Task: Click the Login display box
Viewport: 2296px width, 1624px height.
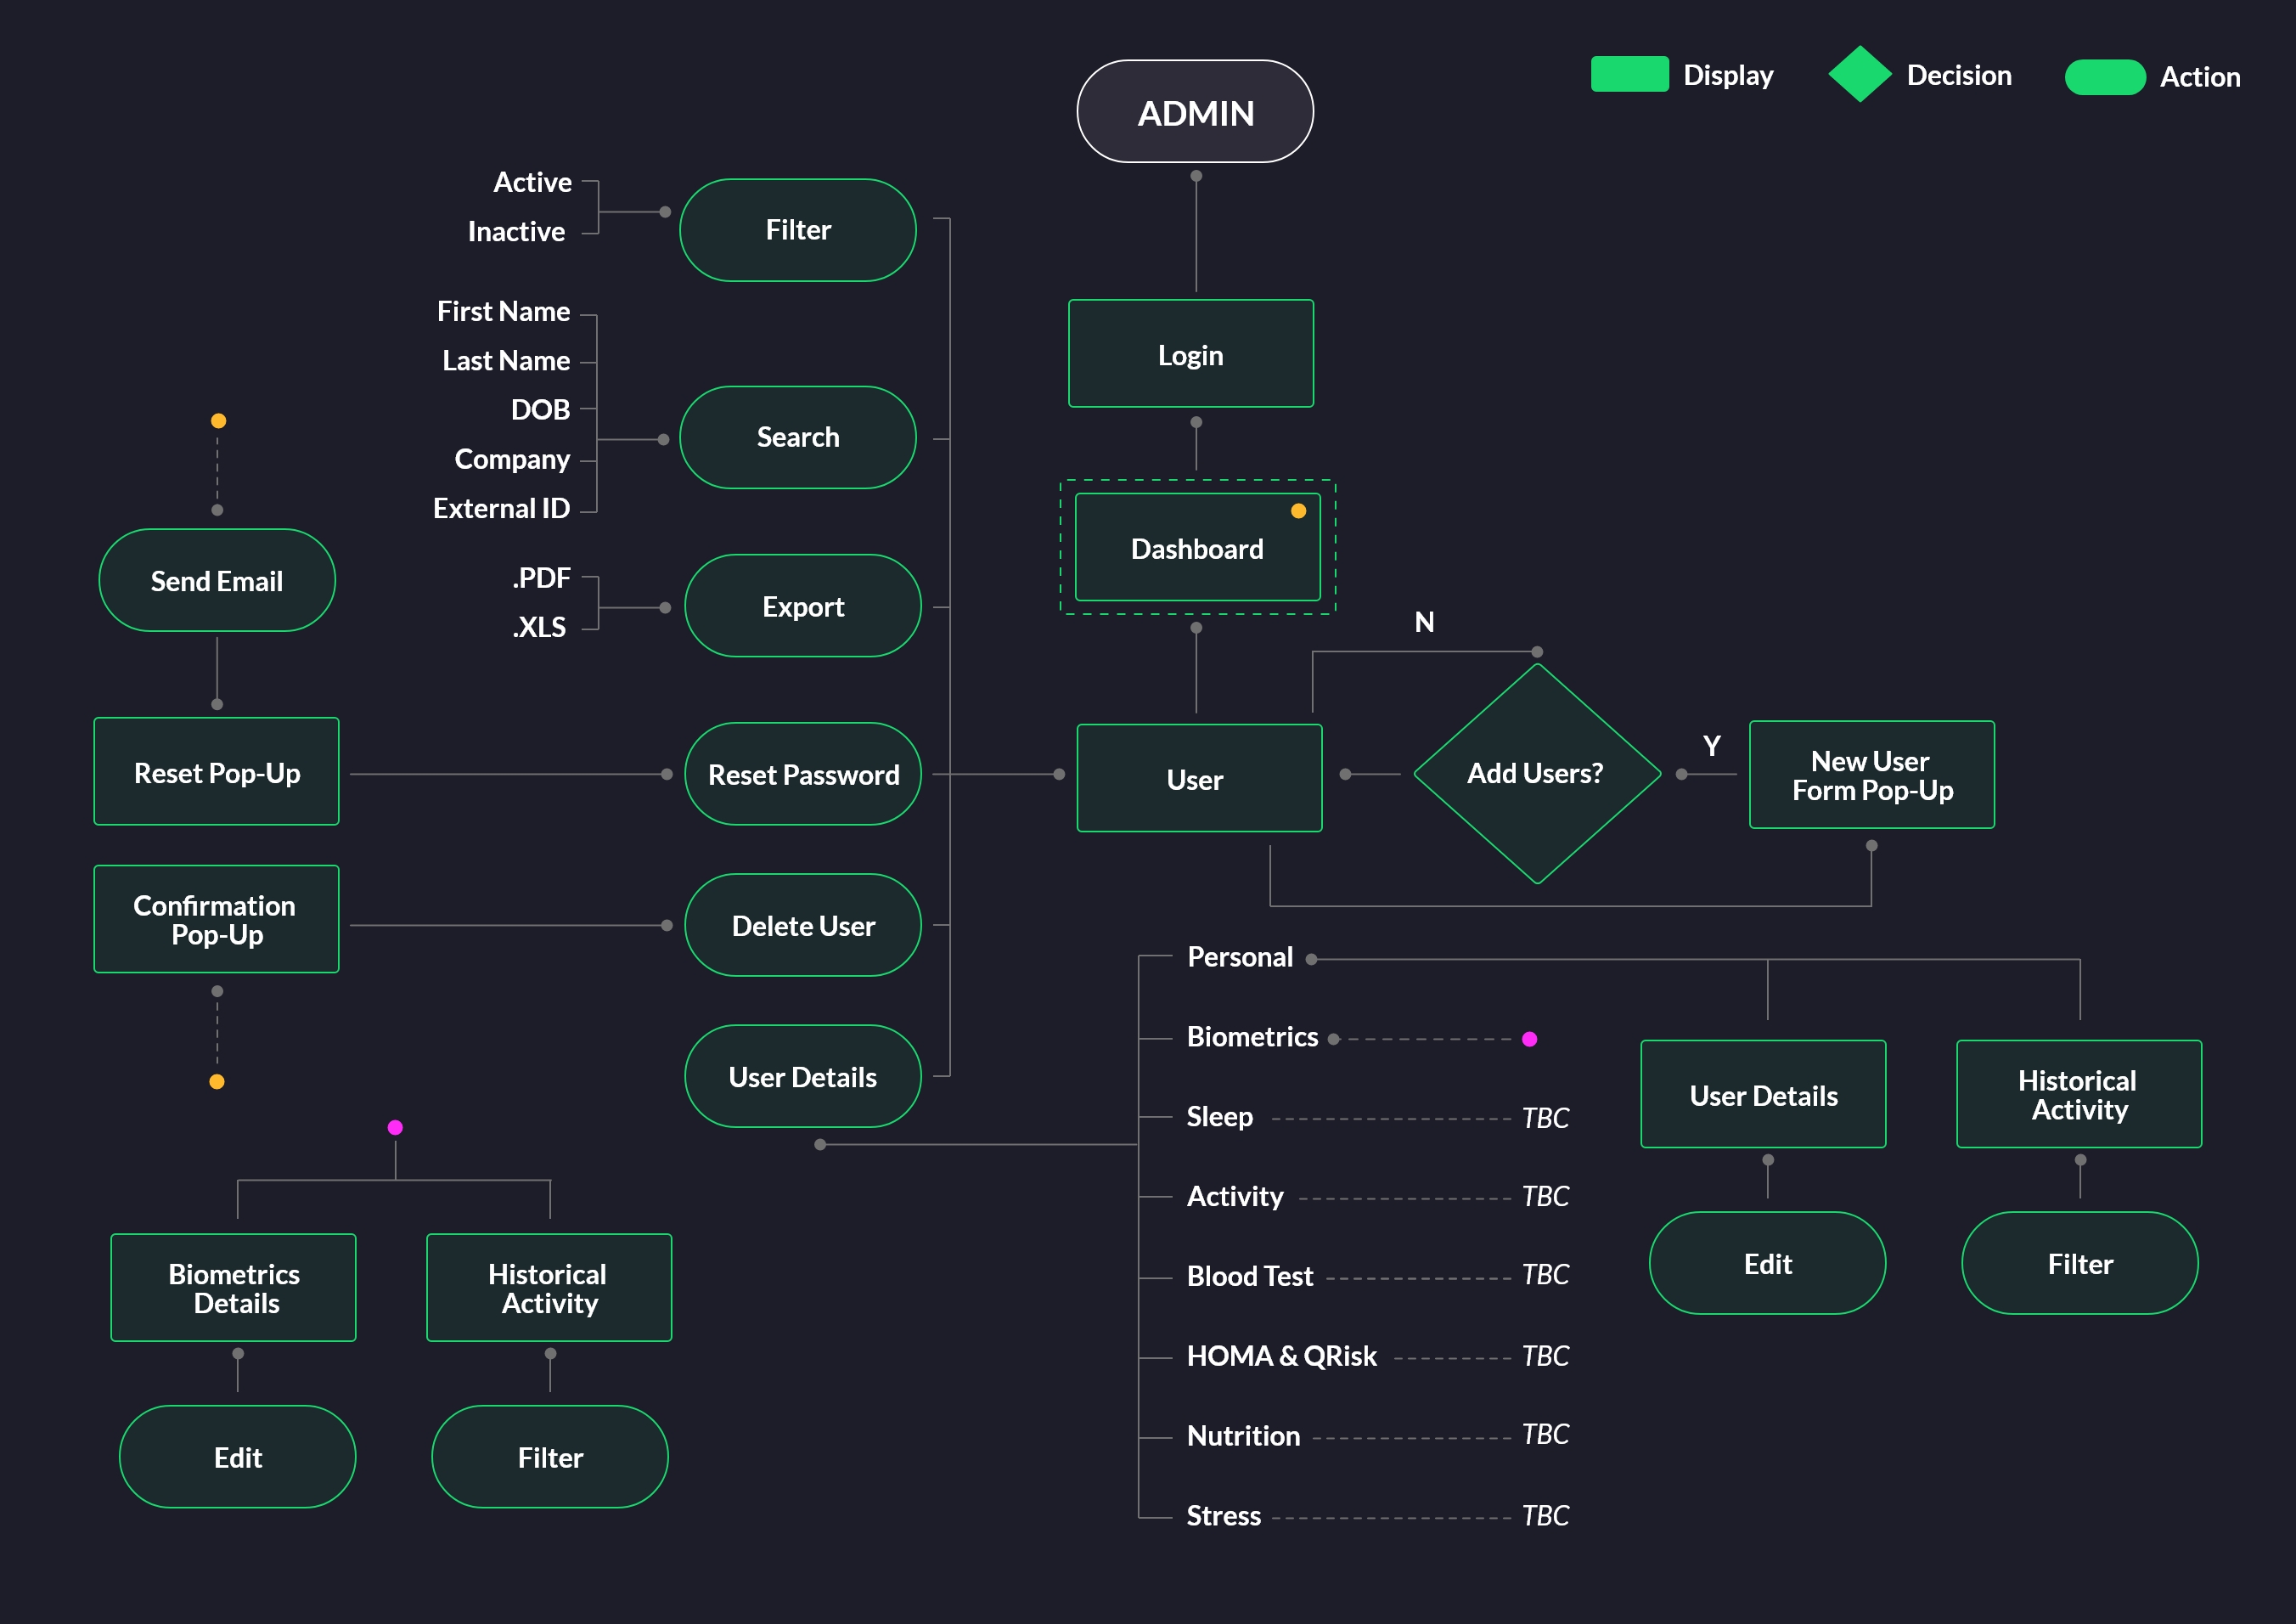Action: coord(1190,354)
